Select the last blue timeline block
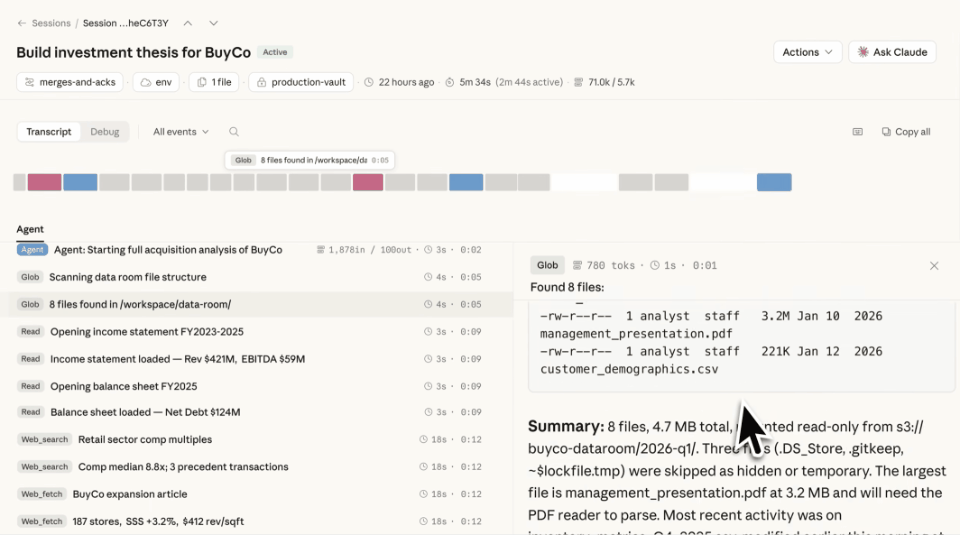Screen dimensions: 960x535 pyautogui.click(x=774, y=182)
